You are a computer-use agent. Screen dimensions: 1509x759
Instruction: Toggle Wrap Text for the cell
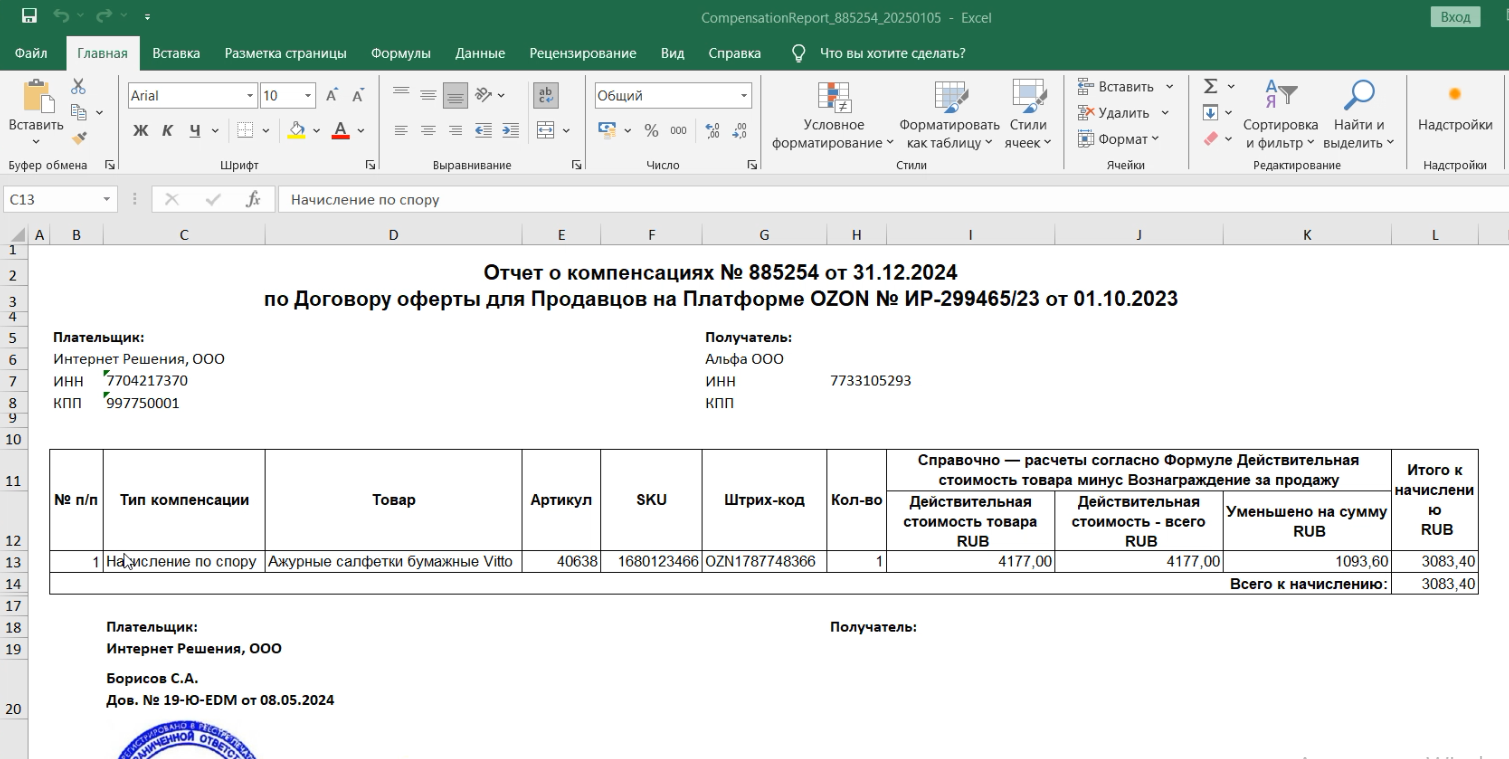547,96
